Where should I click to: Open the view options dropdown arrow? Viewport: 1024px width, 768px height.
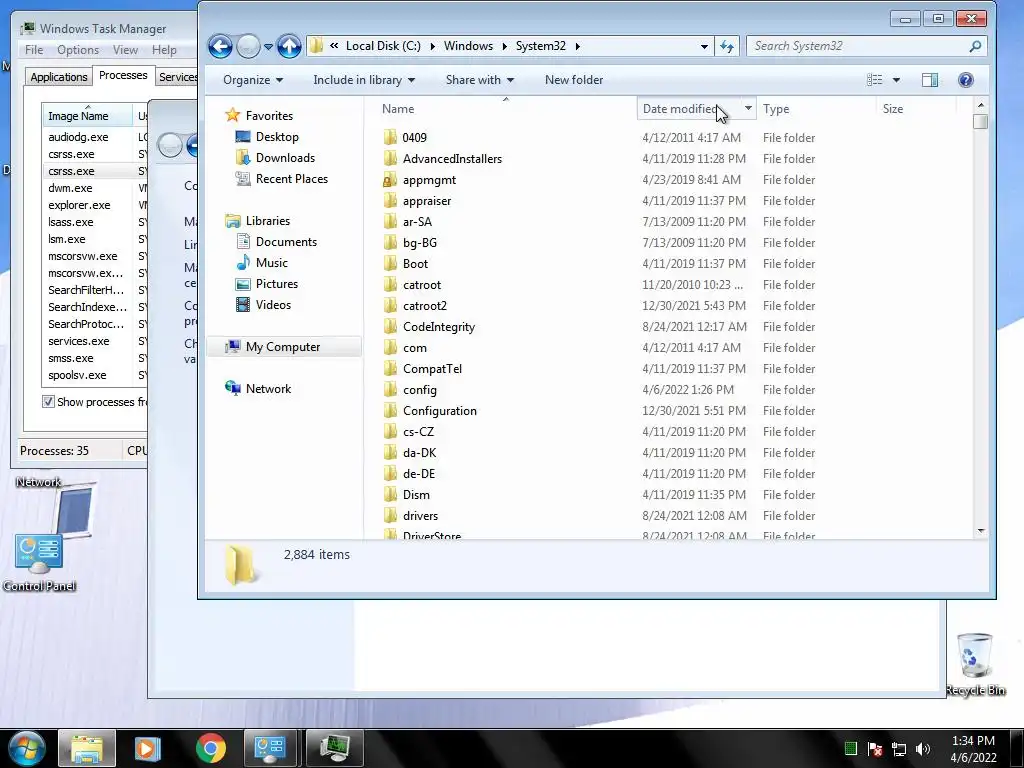click(x=896, y=80)
